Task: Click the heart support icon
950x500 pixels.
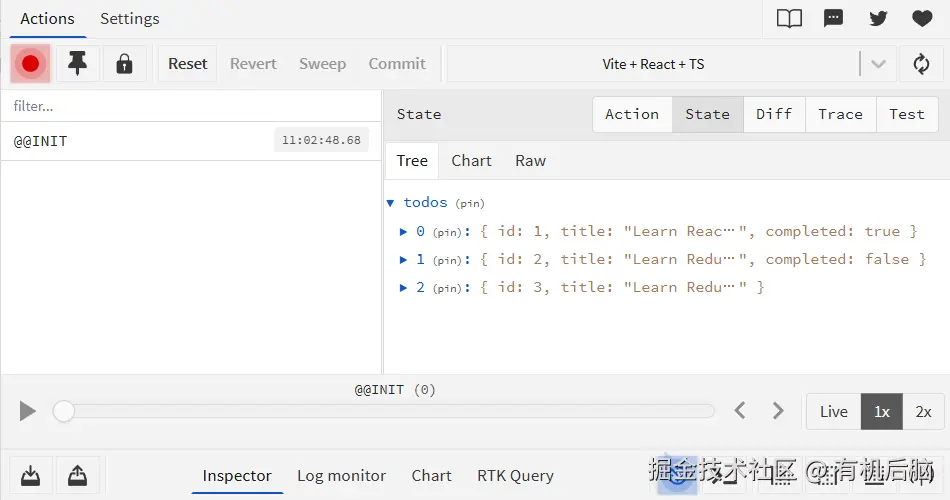Action: click(922, 19)
